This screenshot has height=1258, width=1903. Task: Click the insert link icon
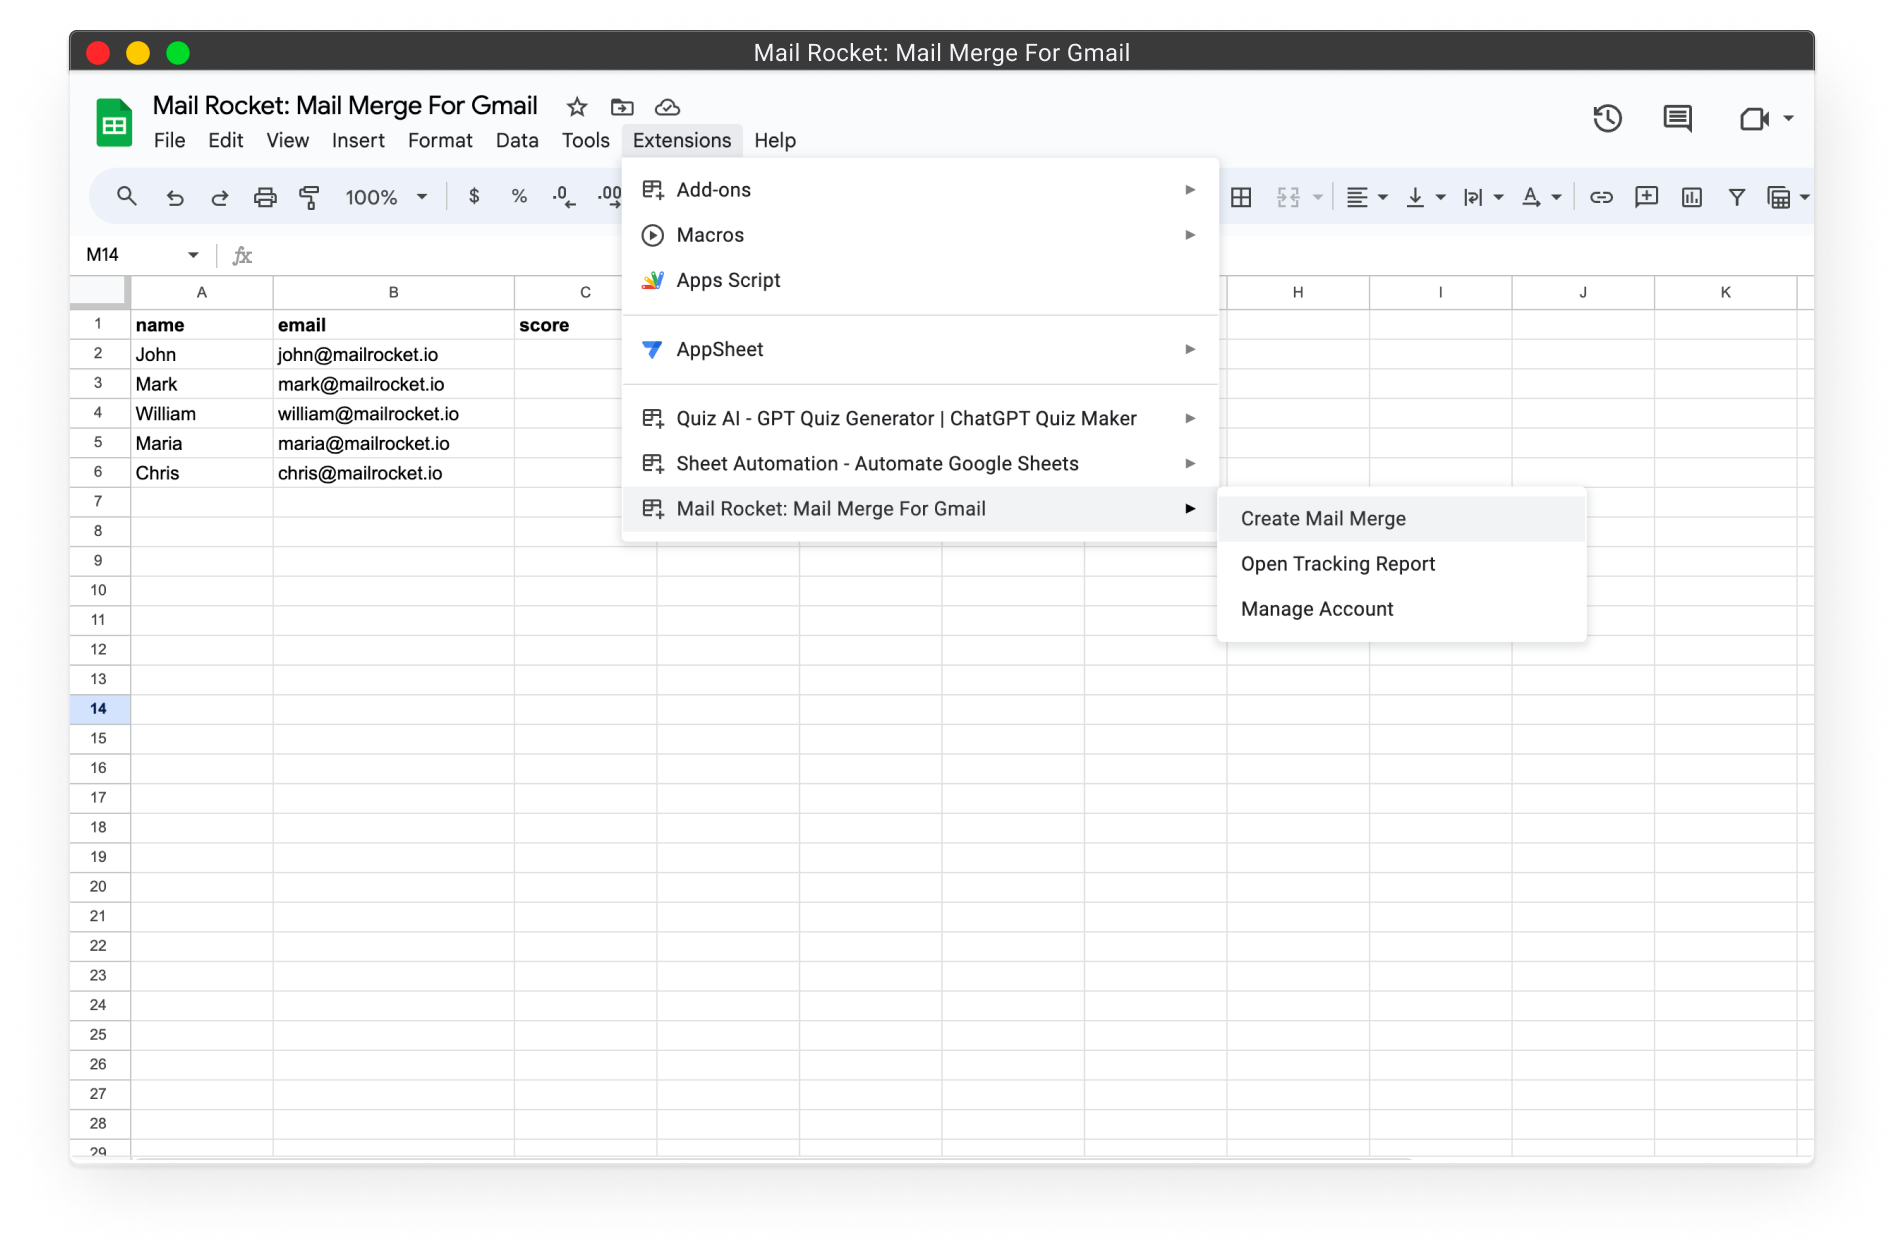[1601, 197]
